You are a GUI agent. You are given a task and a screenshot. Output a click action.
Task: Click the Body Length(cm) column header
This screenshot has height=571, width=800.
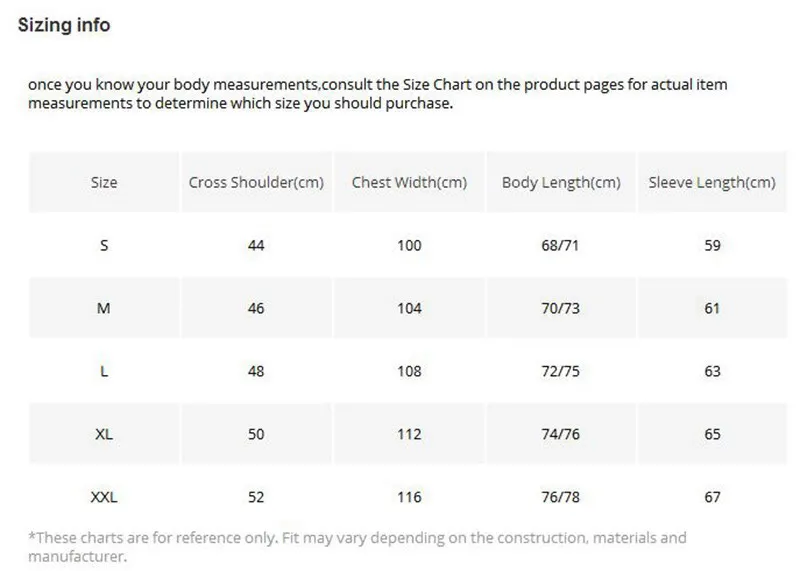click(561, 182)
